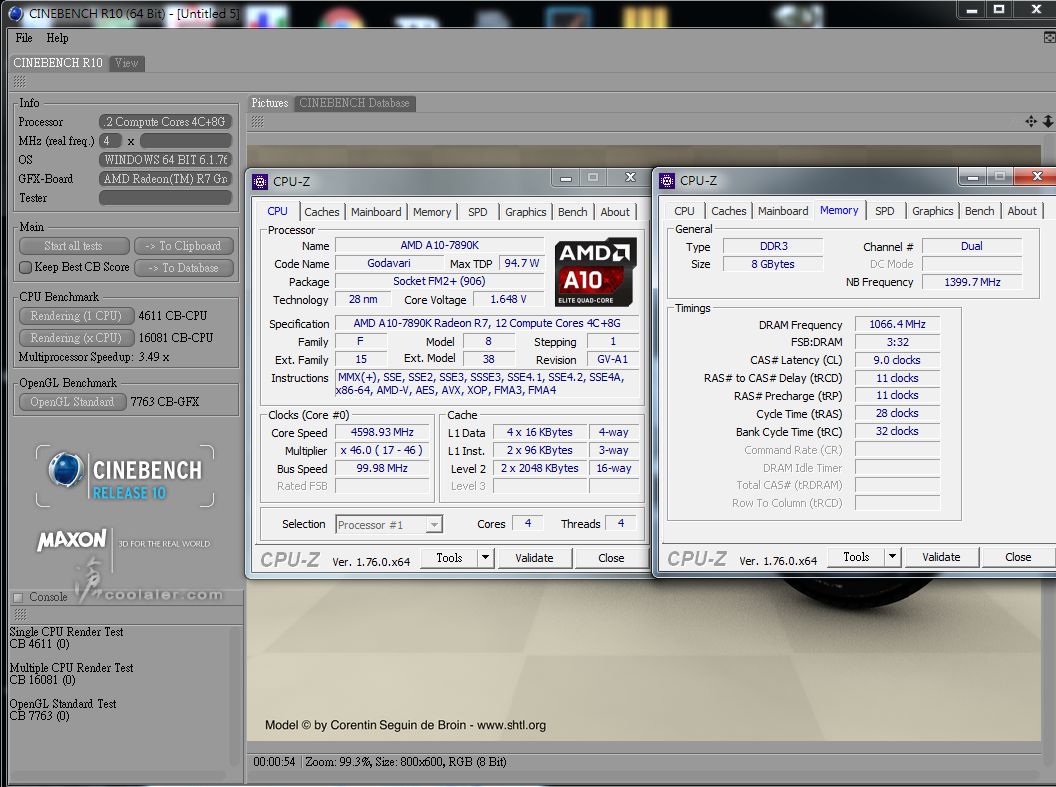Open the Mainboard tab in CPU window

(x=376, y=212)
